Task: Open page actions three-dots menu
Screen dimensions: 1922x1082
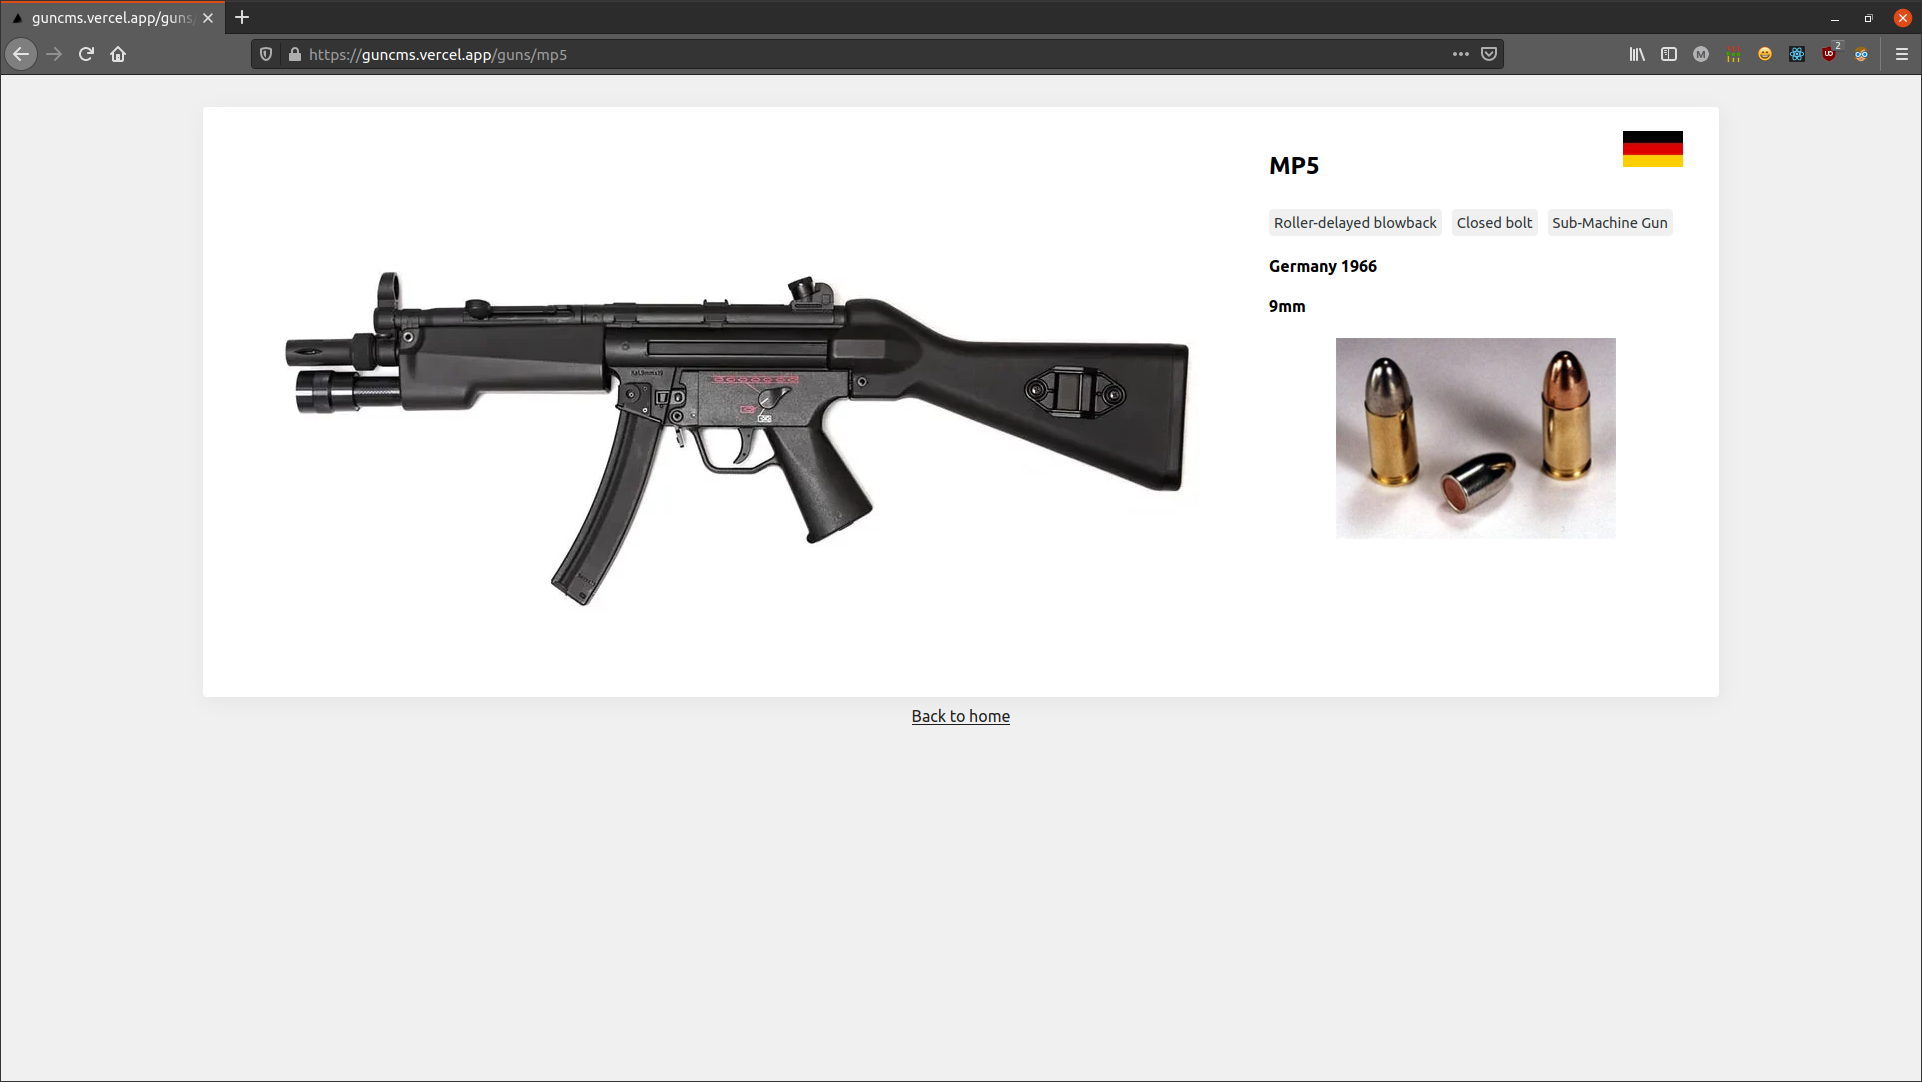Action: 1461,54
